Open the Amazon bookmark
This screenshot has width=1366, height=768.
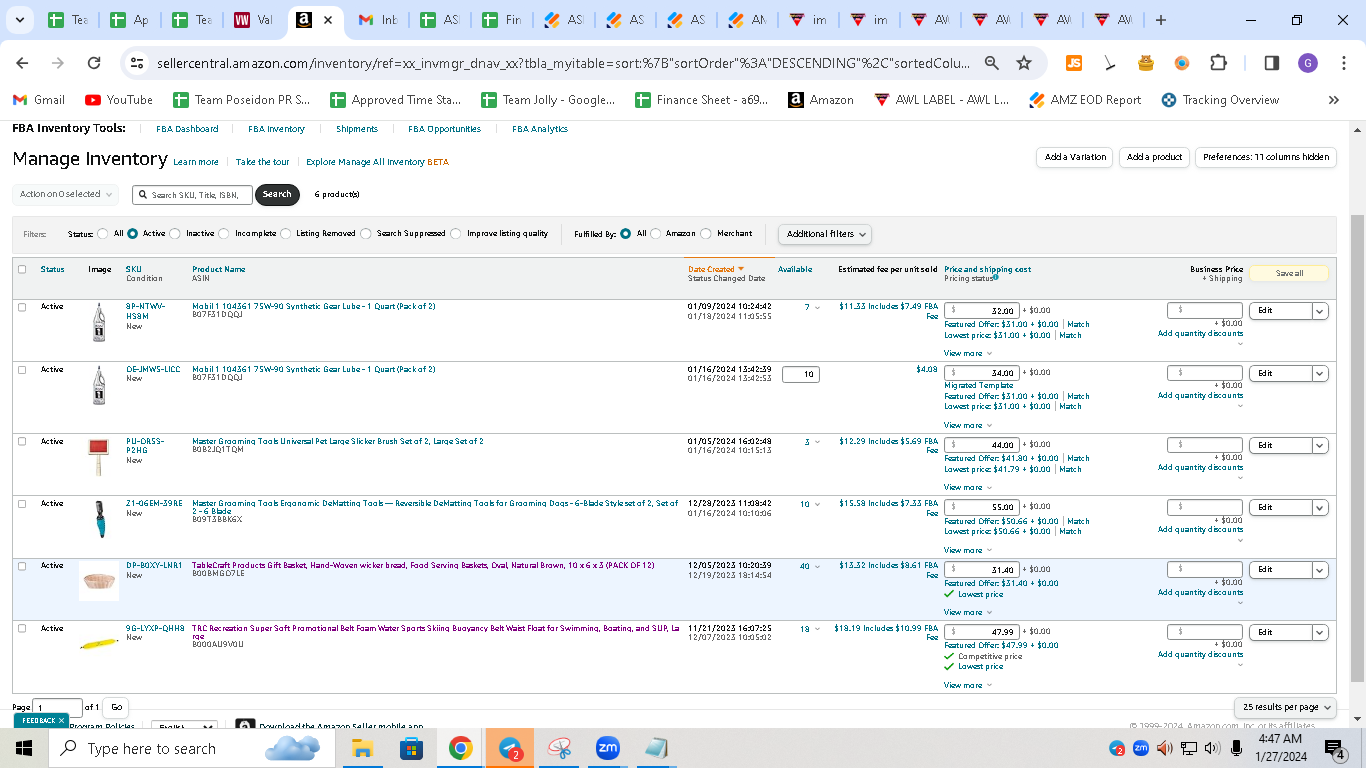[821, 100]
